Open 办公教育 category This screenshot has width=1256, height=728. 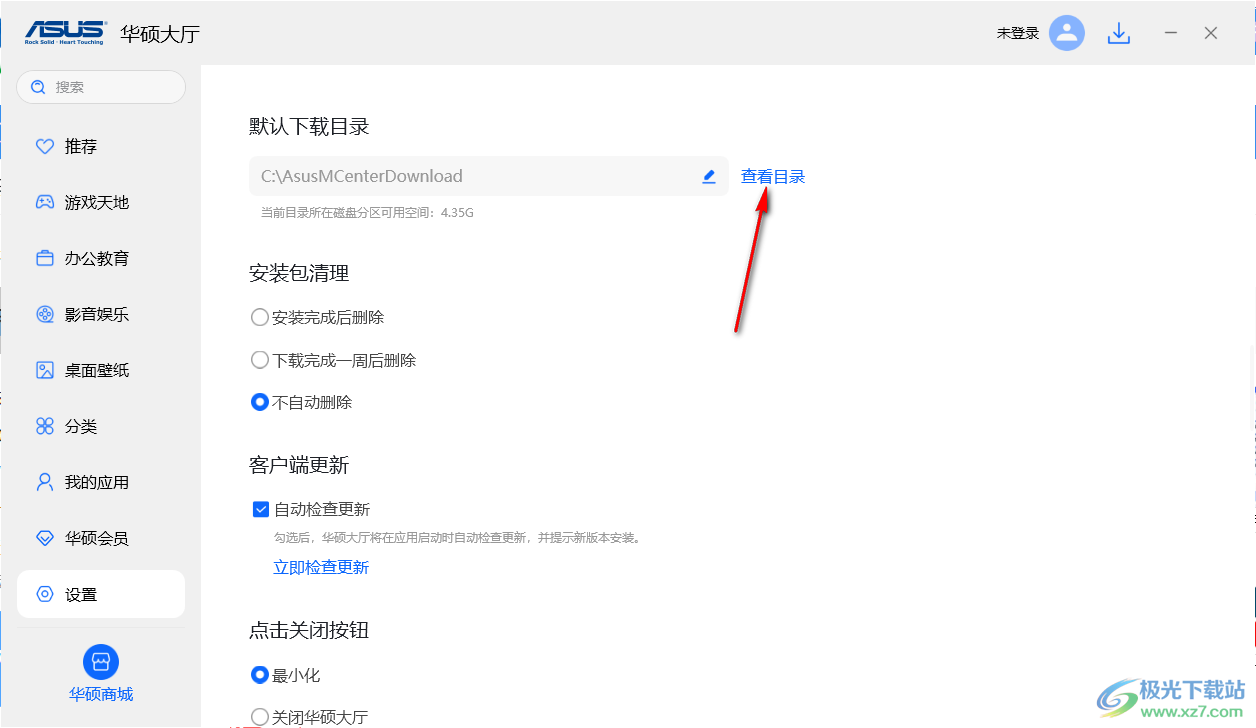coord(101,258)
